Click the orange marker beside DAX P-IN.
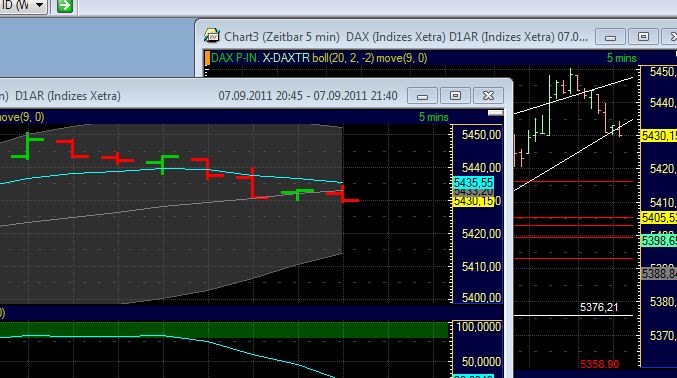This screenshot has width=677, height=378. (207, 58)
